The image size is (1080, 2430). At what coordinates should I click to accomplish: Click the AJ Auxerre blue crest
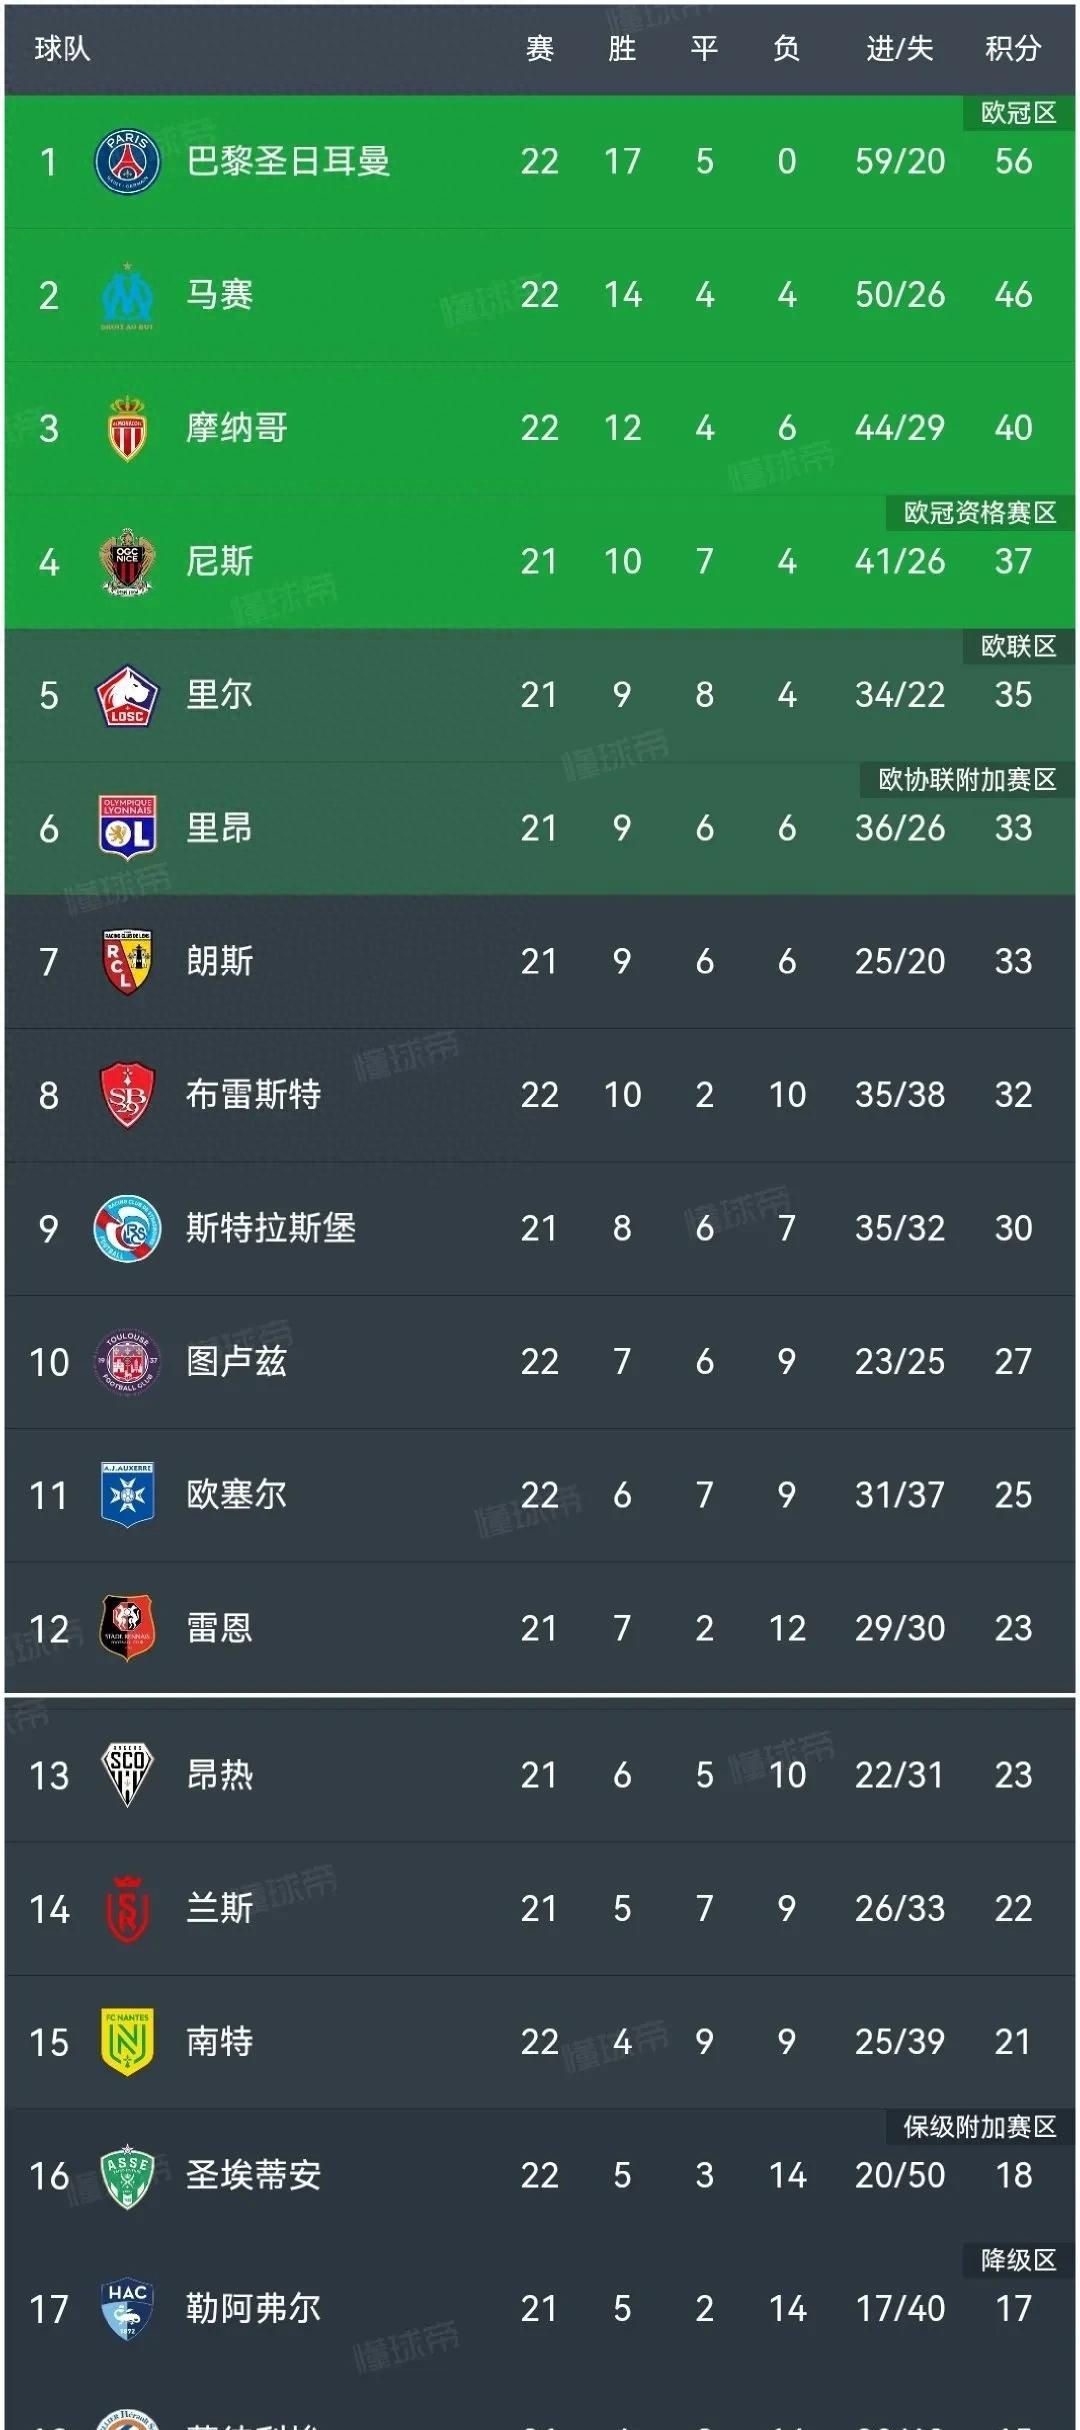pyautogui.click(x=127, y=1495)
